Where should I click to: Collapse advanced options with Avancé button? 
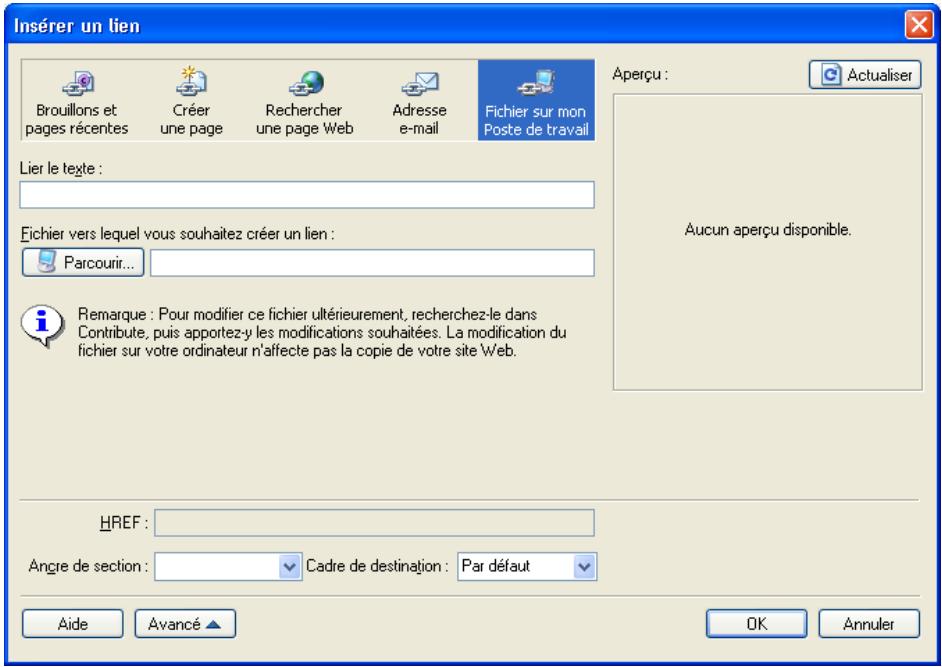tap(185, 624)
